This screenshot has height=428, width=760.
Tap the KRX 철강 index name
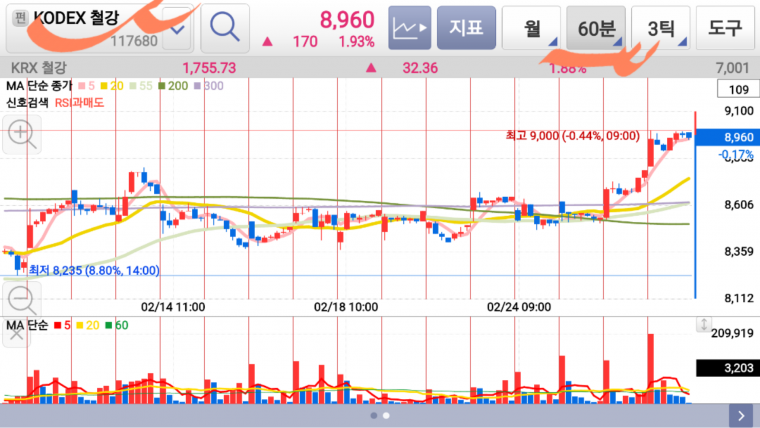click(39, 68)
